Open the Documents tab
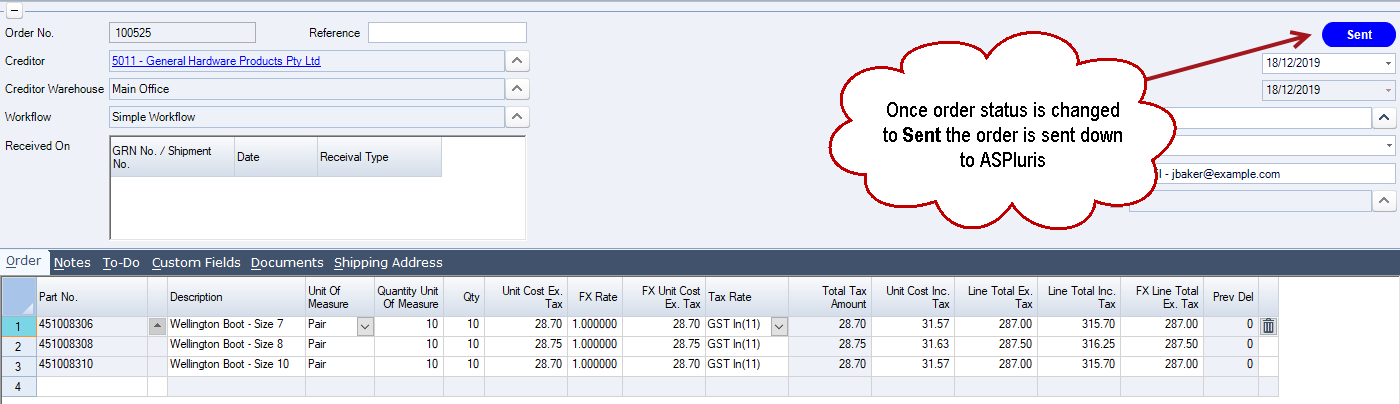 (287, 263)
